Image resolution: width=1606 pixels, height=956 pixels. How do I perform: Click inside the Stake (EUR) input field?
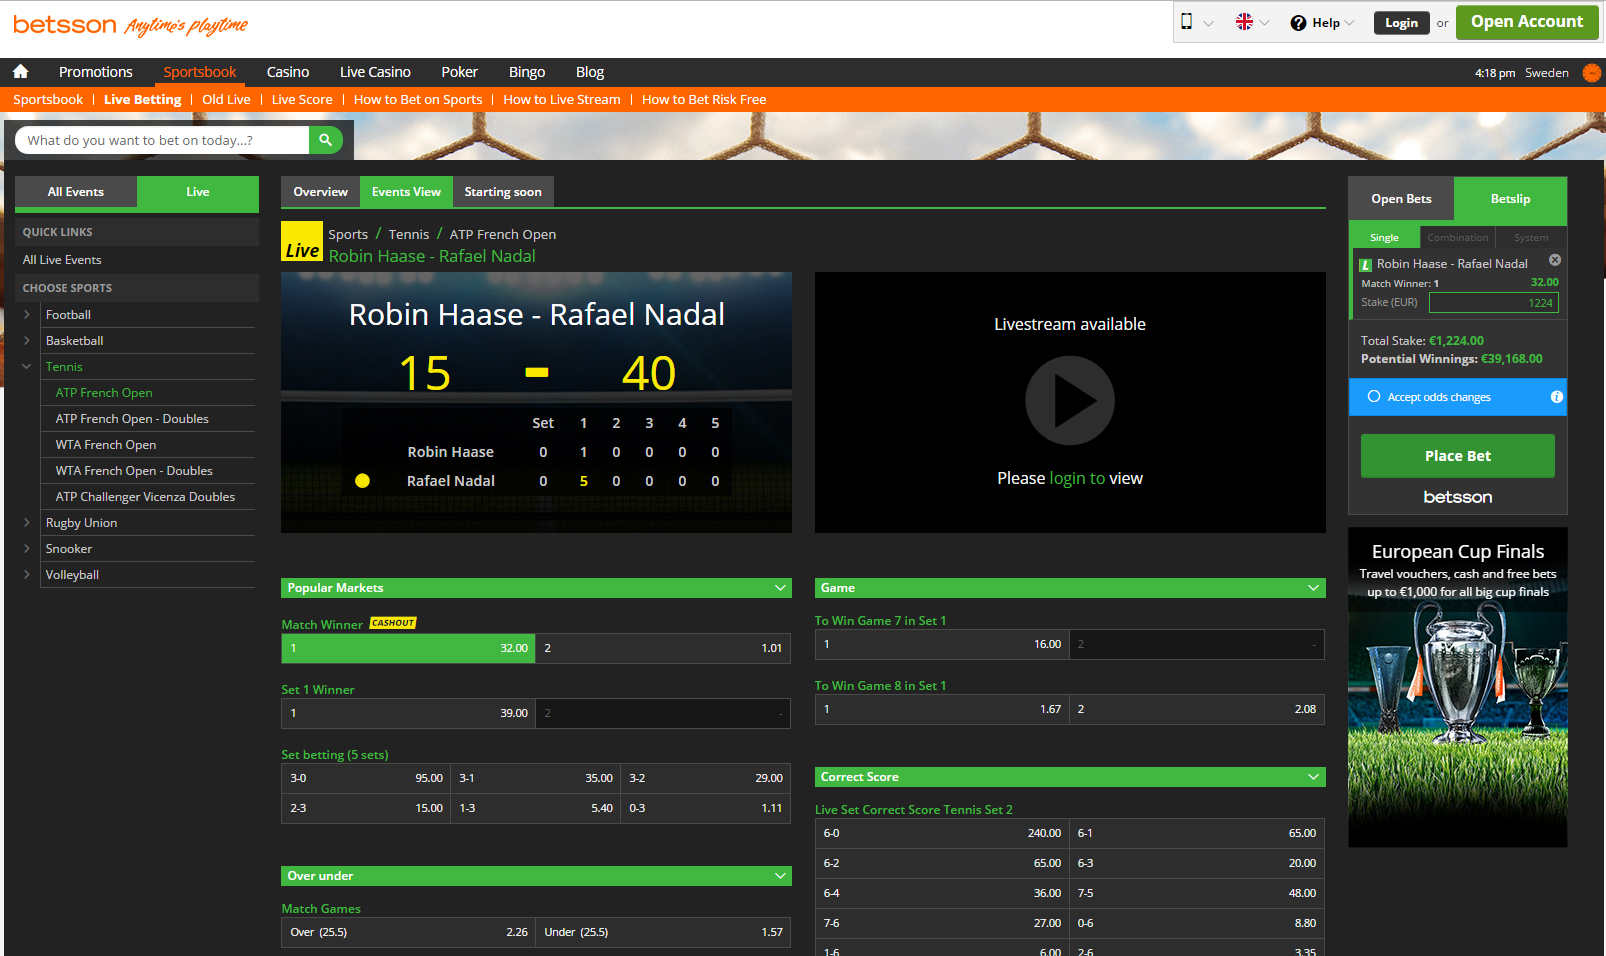[1493, 302]
